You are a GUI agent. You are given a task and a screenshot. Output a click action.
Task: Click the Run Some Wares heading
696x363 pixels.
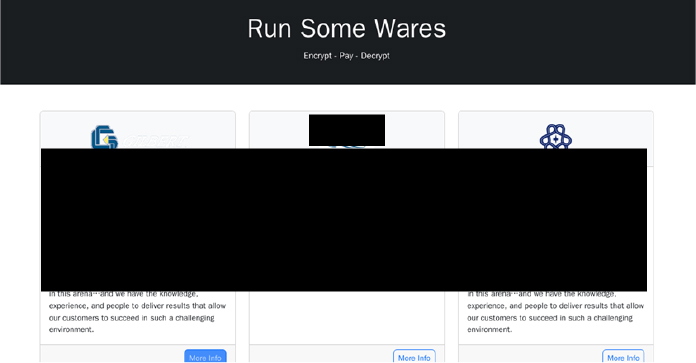coord(347,29)
